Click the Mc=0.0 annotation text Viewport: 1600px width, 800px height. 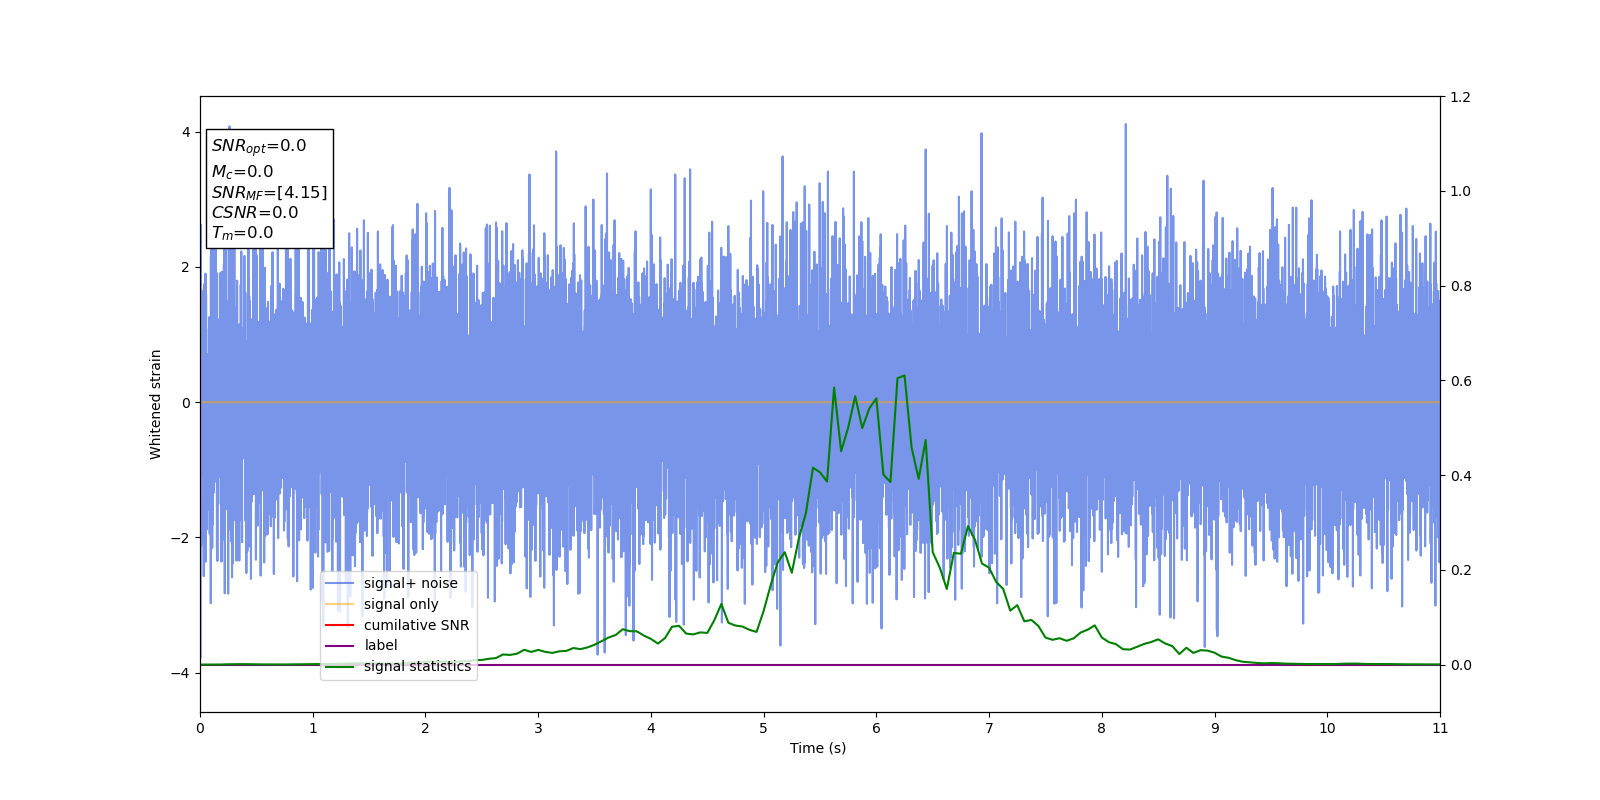tap(242, 172)
